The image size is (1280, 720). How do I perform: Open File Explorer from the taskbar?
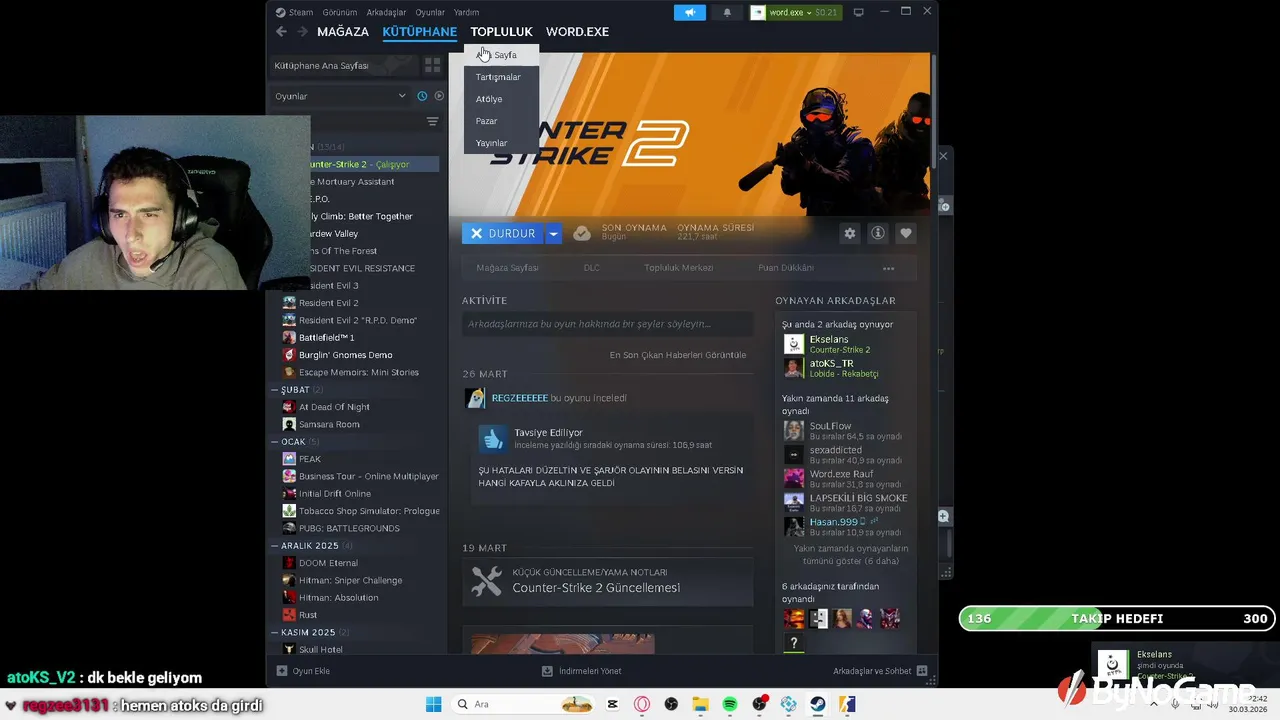tap(701, 704)
